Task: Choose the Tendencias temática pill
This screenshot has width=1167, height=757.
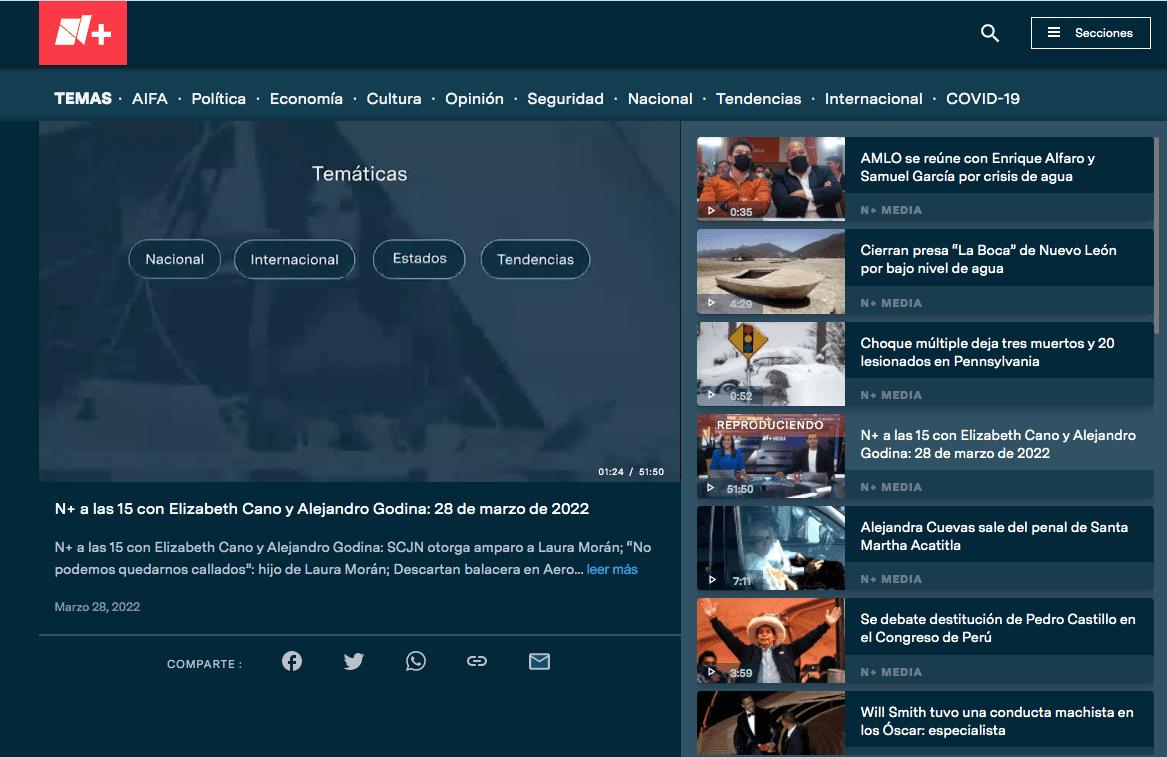Action: tap(535, 259)
